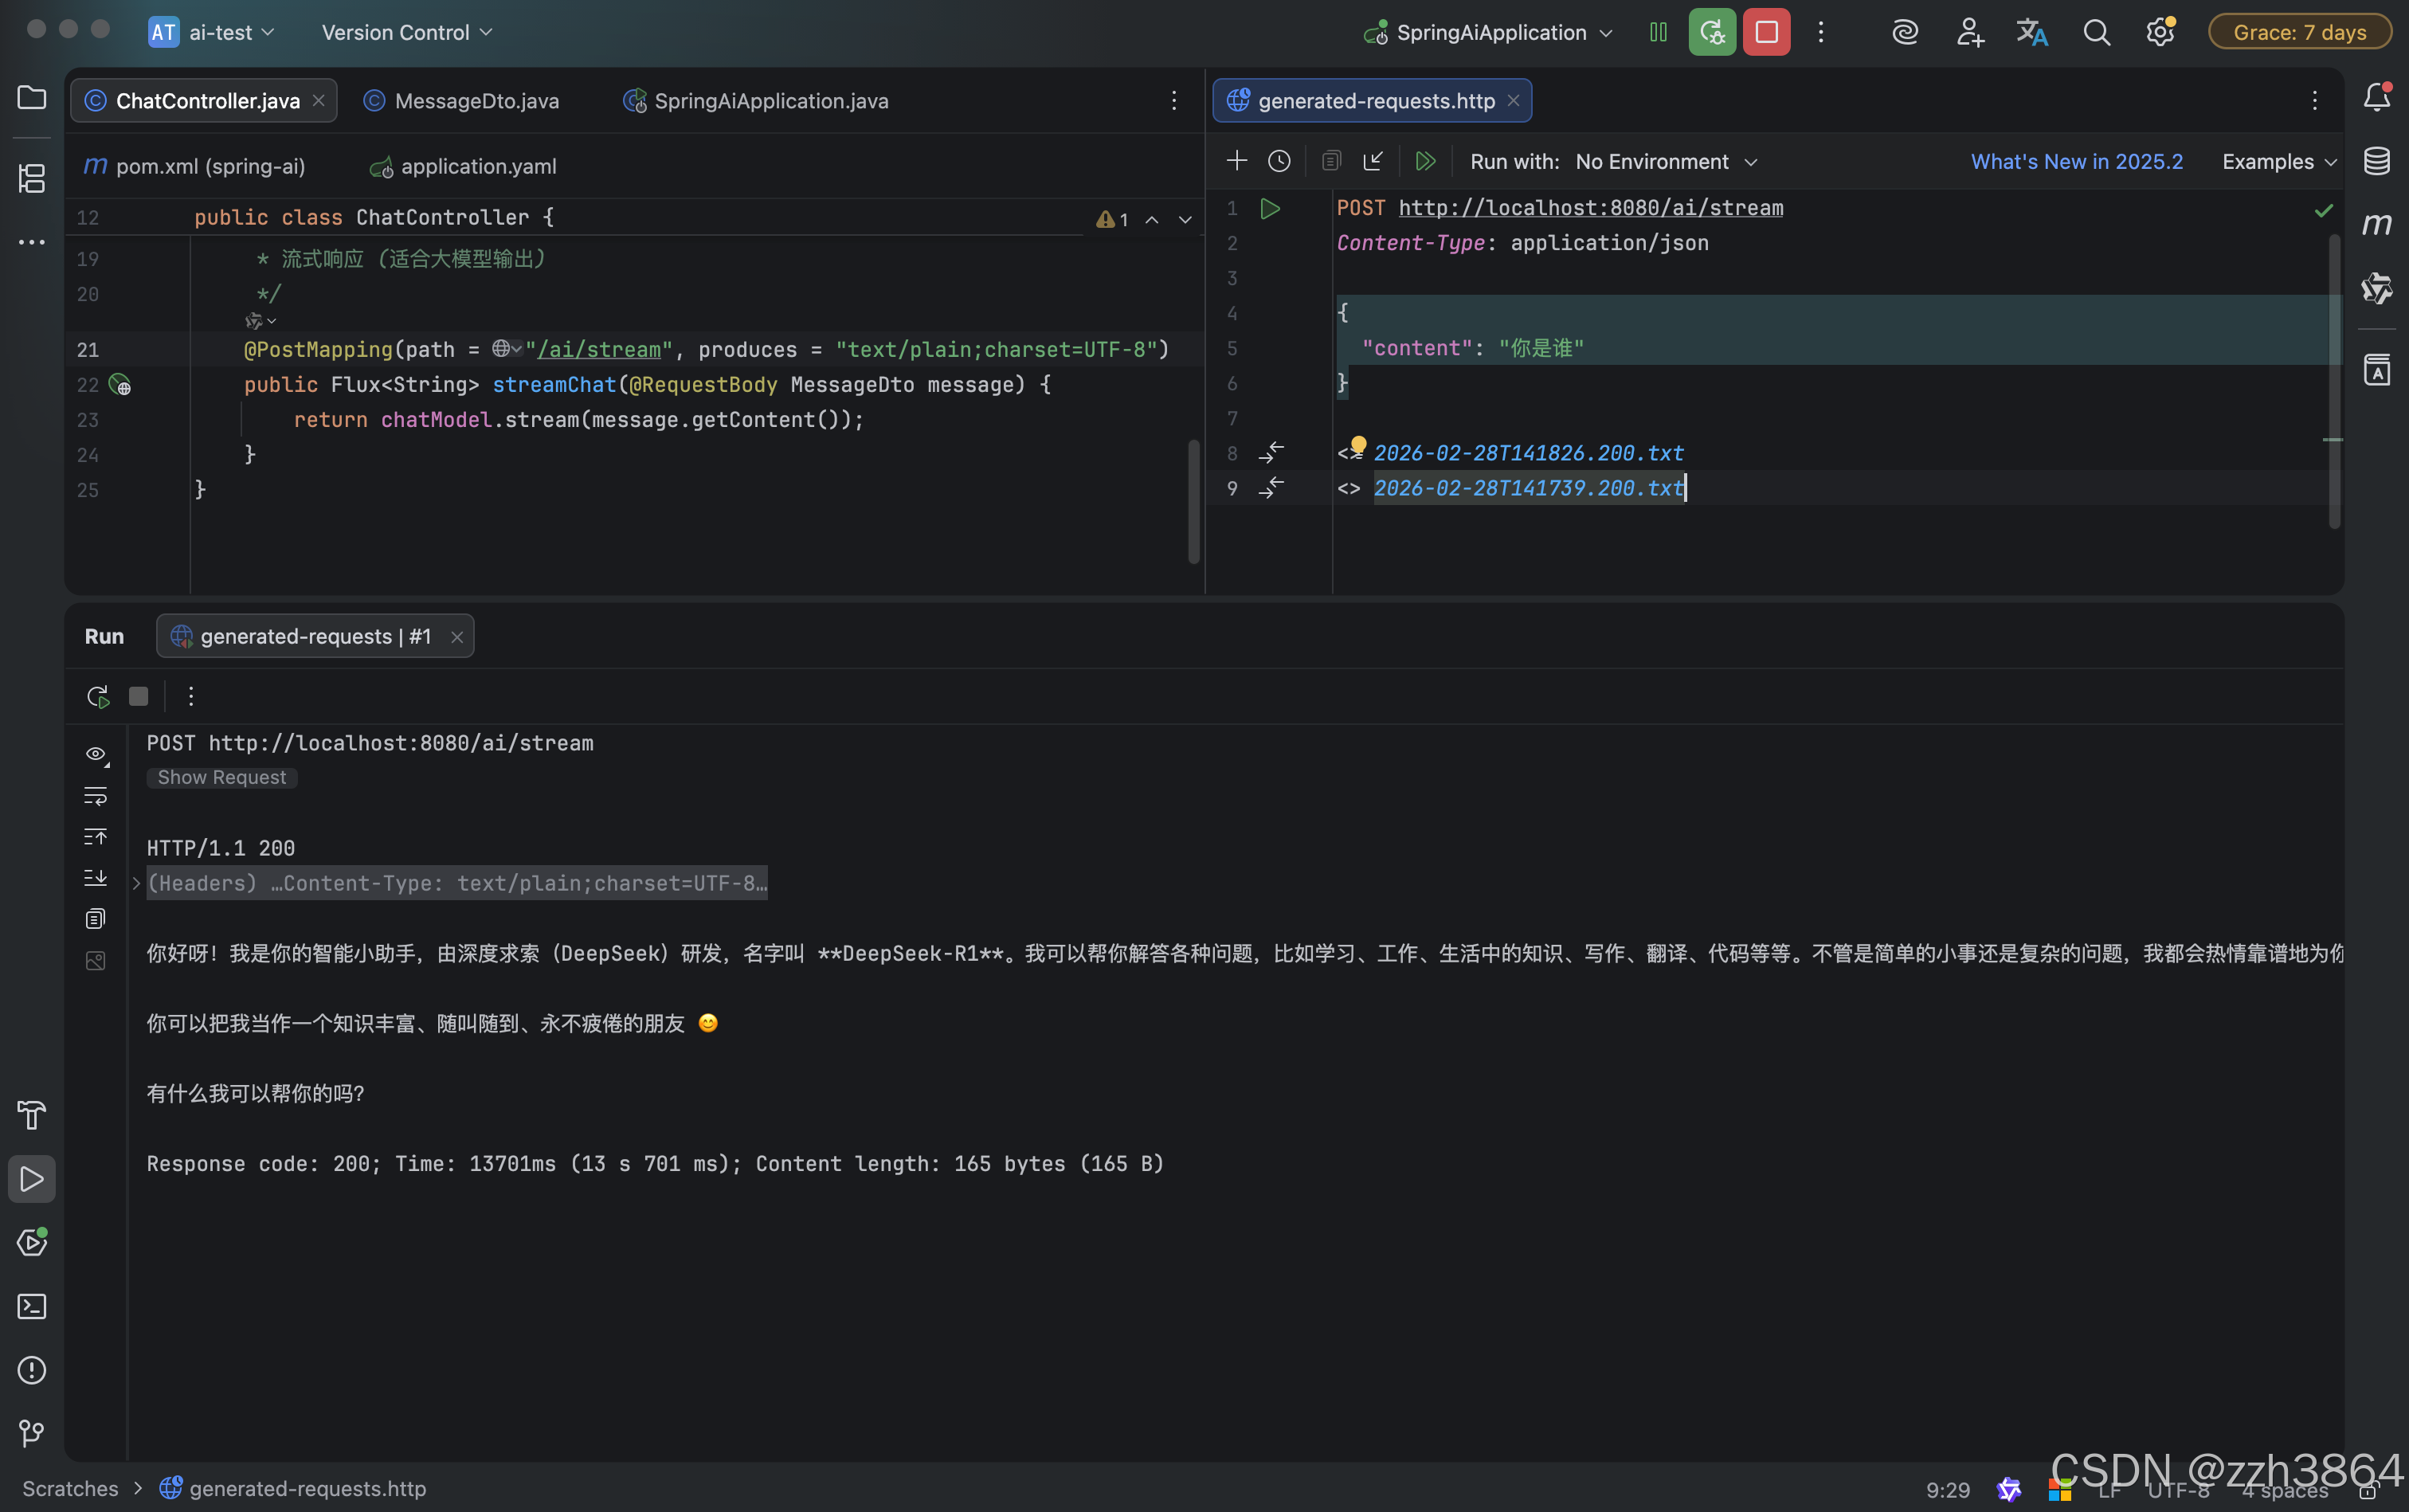Click the Stop SpringAiApplication red button
This screenshot has width=2409, height=1512.
click(x=1766, y=32)
